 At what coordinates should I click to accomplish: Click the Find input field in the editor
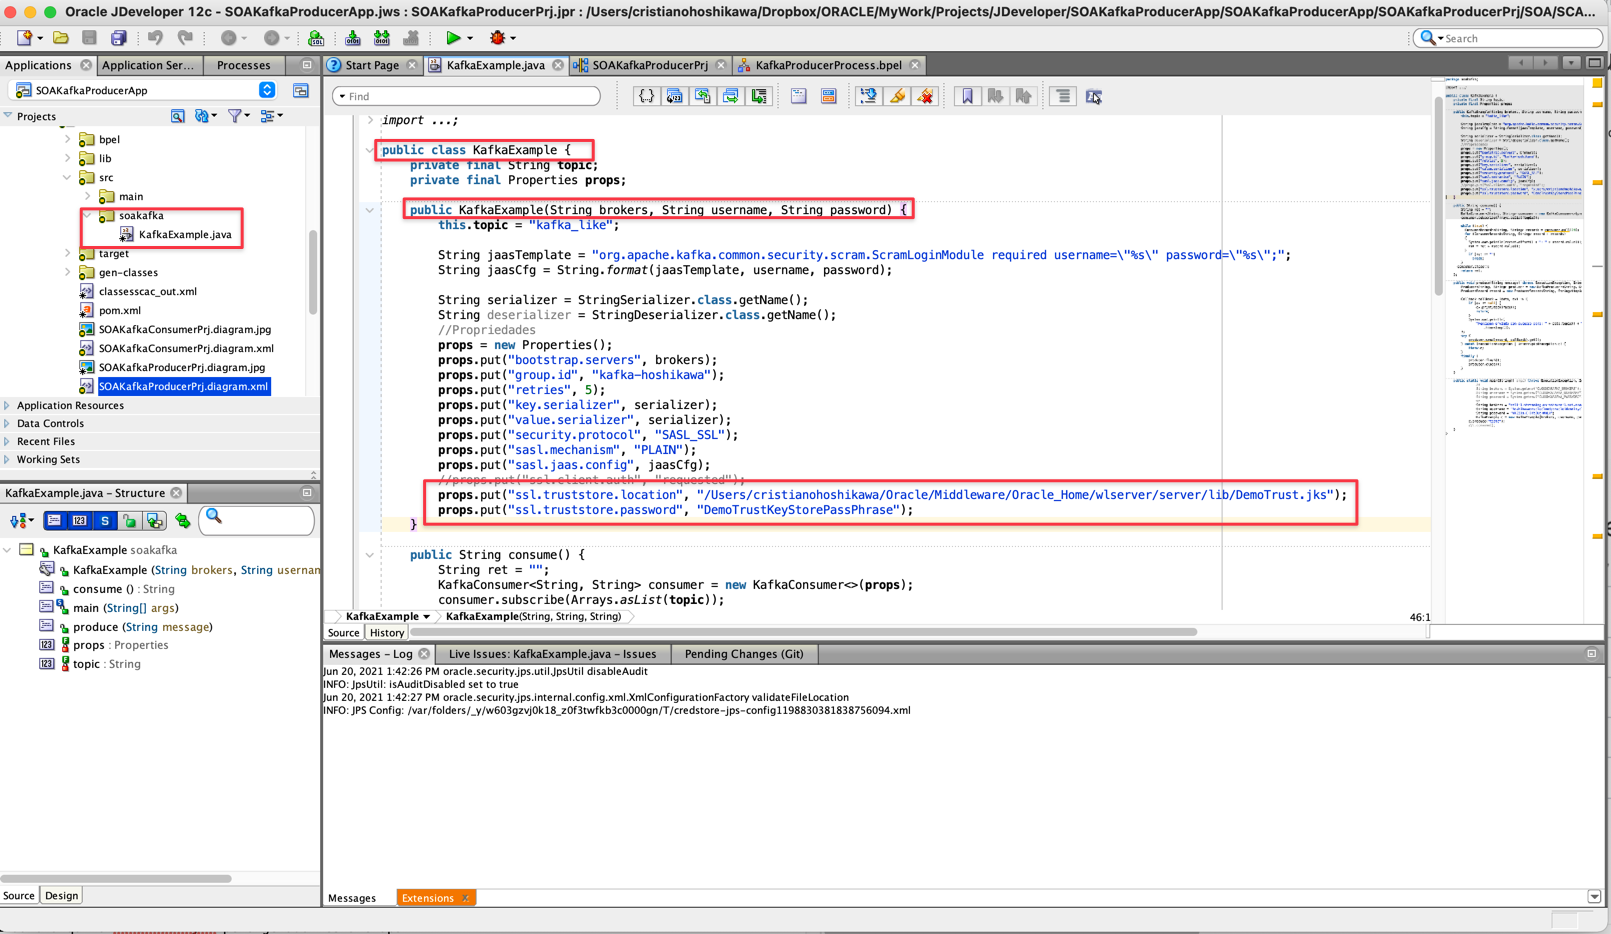tap(467, 96)
